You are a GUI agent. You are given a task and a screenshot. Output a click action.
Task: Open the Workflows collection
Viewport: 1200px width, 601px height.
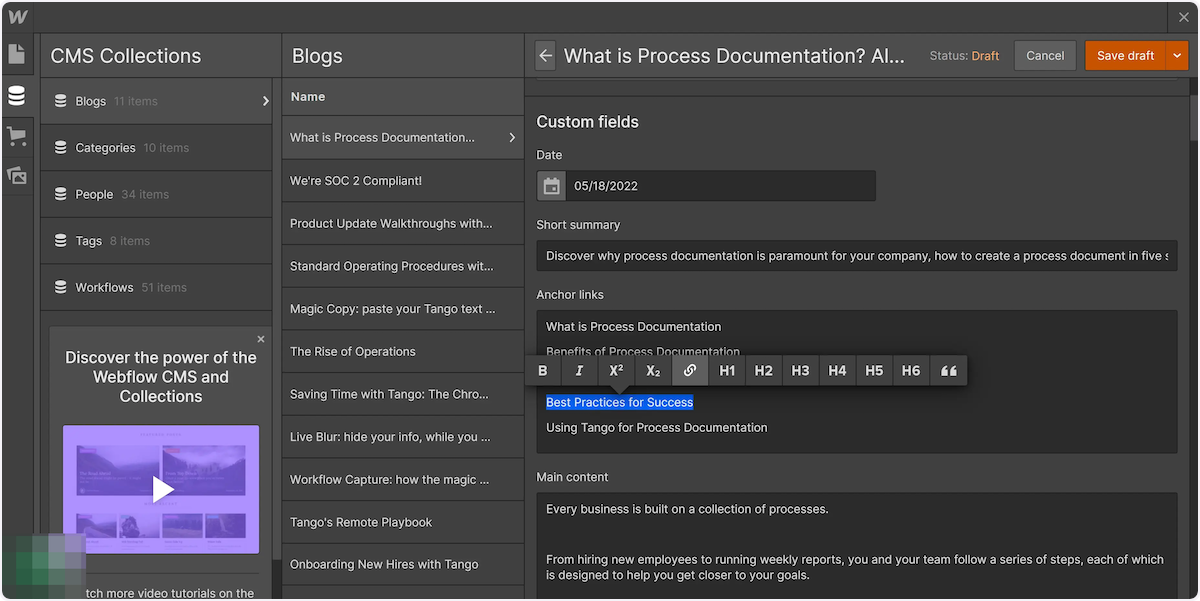click(x=156, y=287)
